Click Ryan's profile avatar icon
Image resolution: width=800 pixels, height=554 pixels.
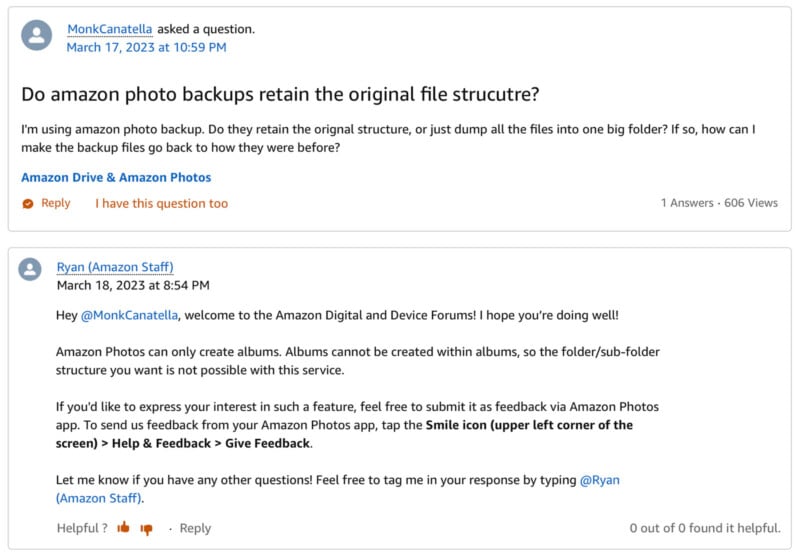tap(30, 269)
